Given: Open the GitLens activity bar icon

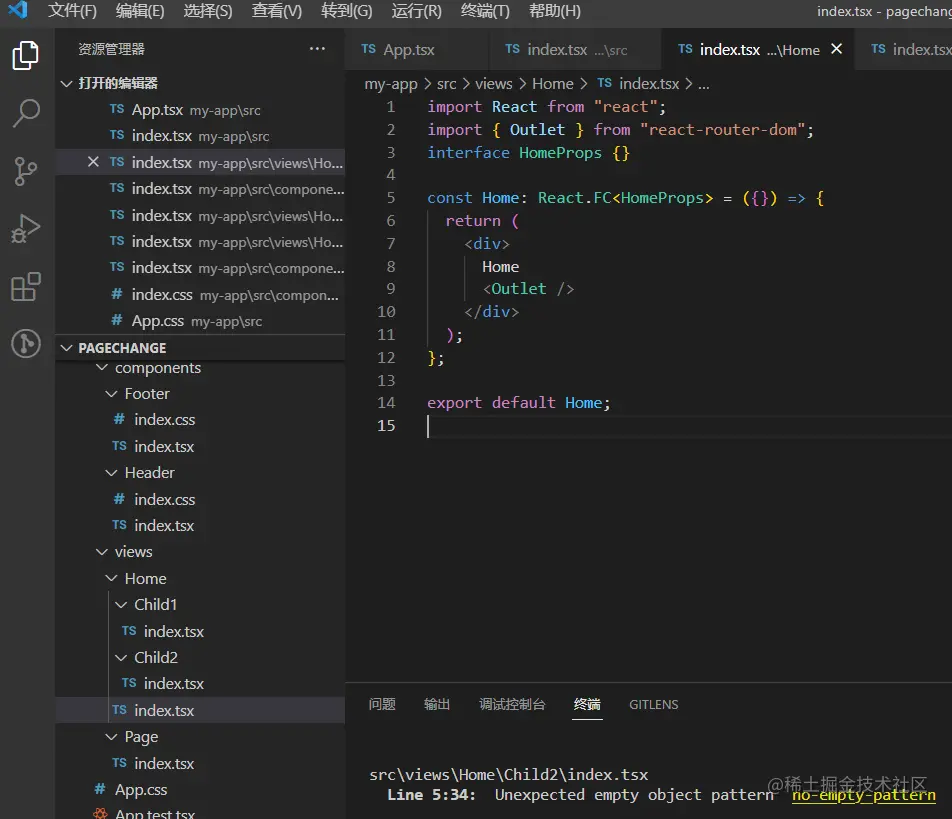Looking at the screenshot, I should tap(26, 344).
